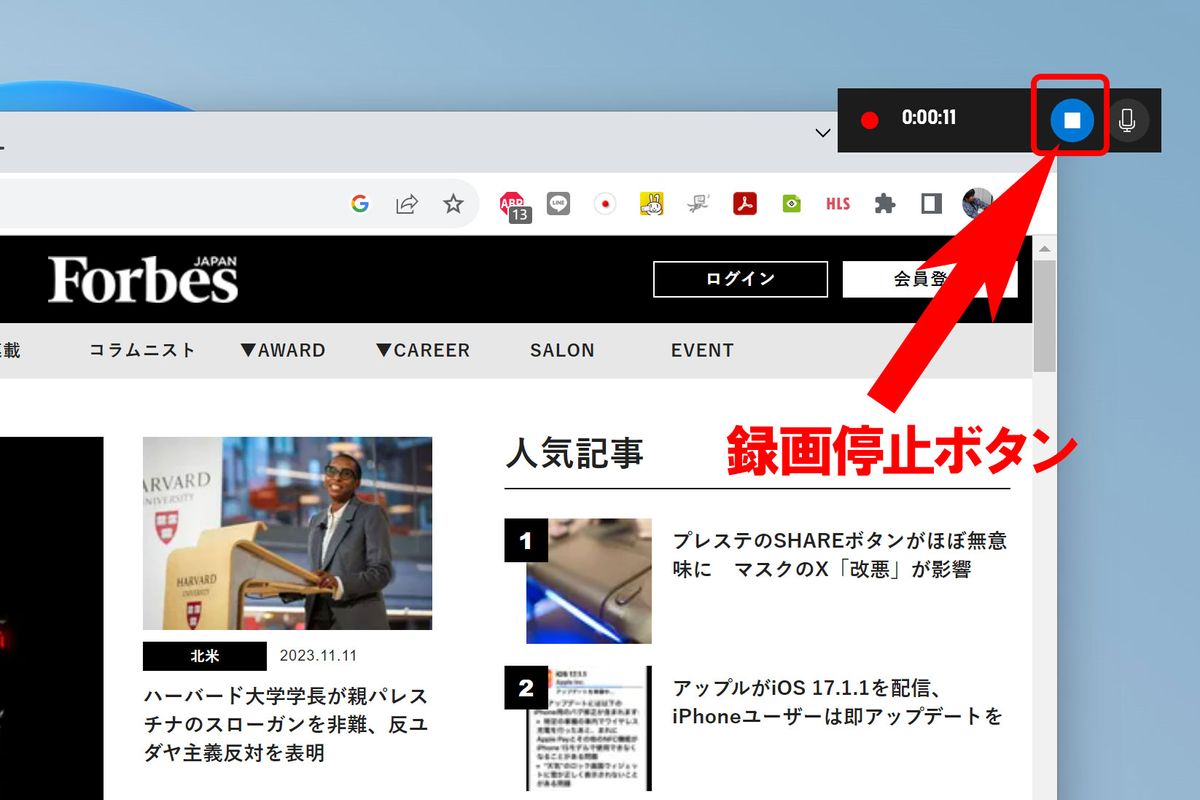The image size is (1200, 800).
Task: Open the Adobe Acrobat PDF extension
Action: 744,204
